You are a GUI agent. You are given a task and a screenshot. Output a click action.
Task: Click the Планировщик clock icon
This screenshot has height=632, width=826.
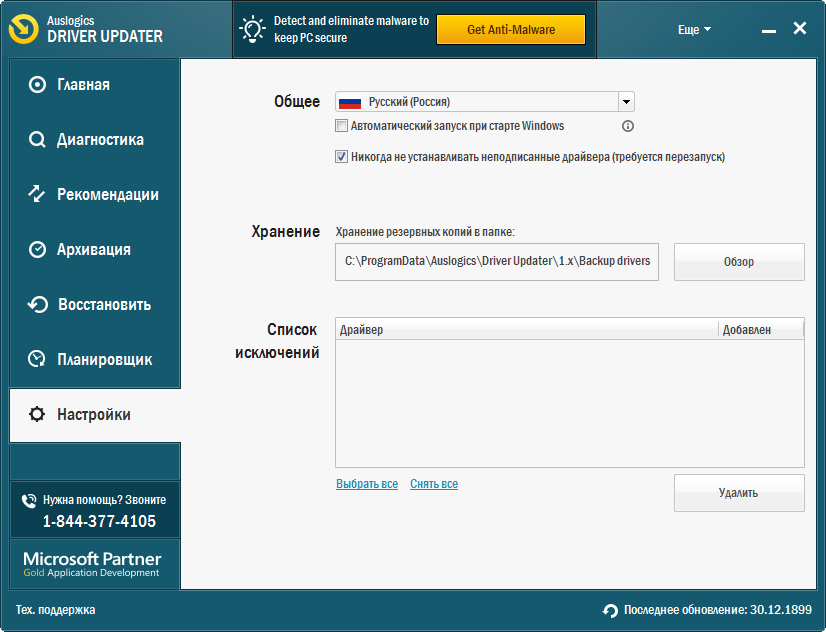pos(37,359)
